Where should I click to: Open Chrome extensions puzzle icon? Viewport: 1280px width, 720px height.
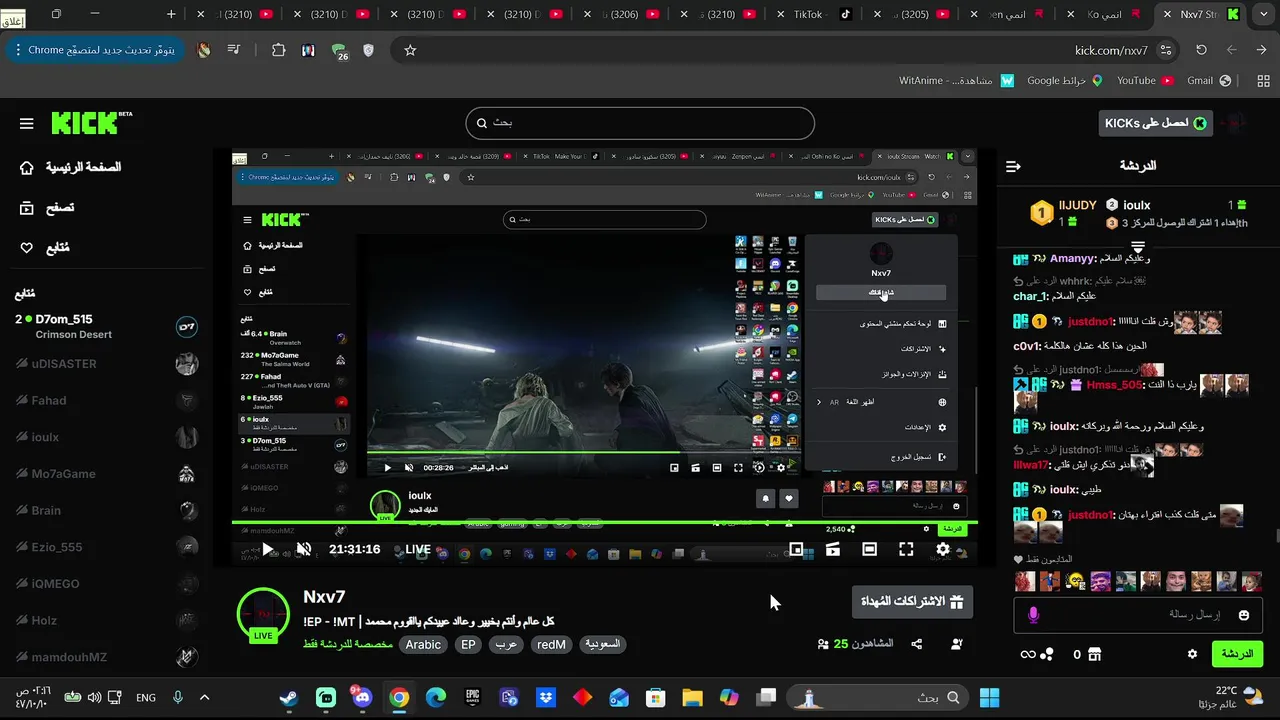[278, 50]
